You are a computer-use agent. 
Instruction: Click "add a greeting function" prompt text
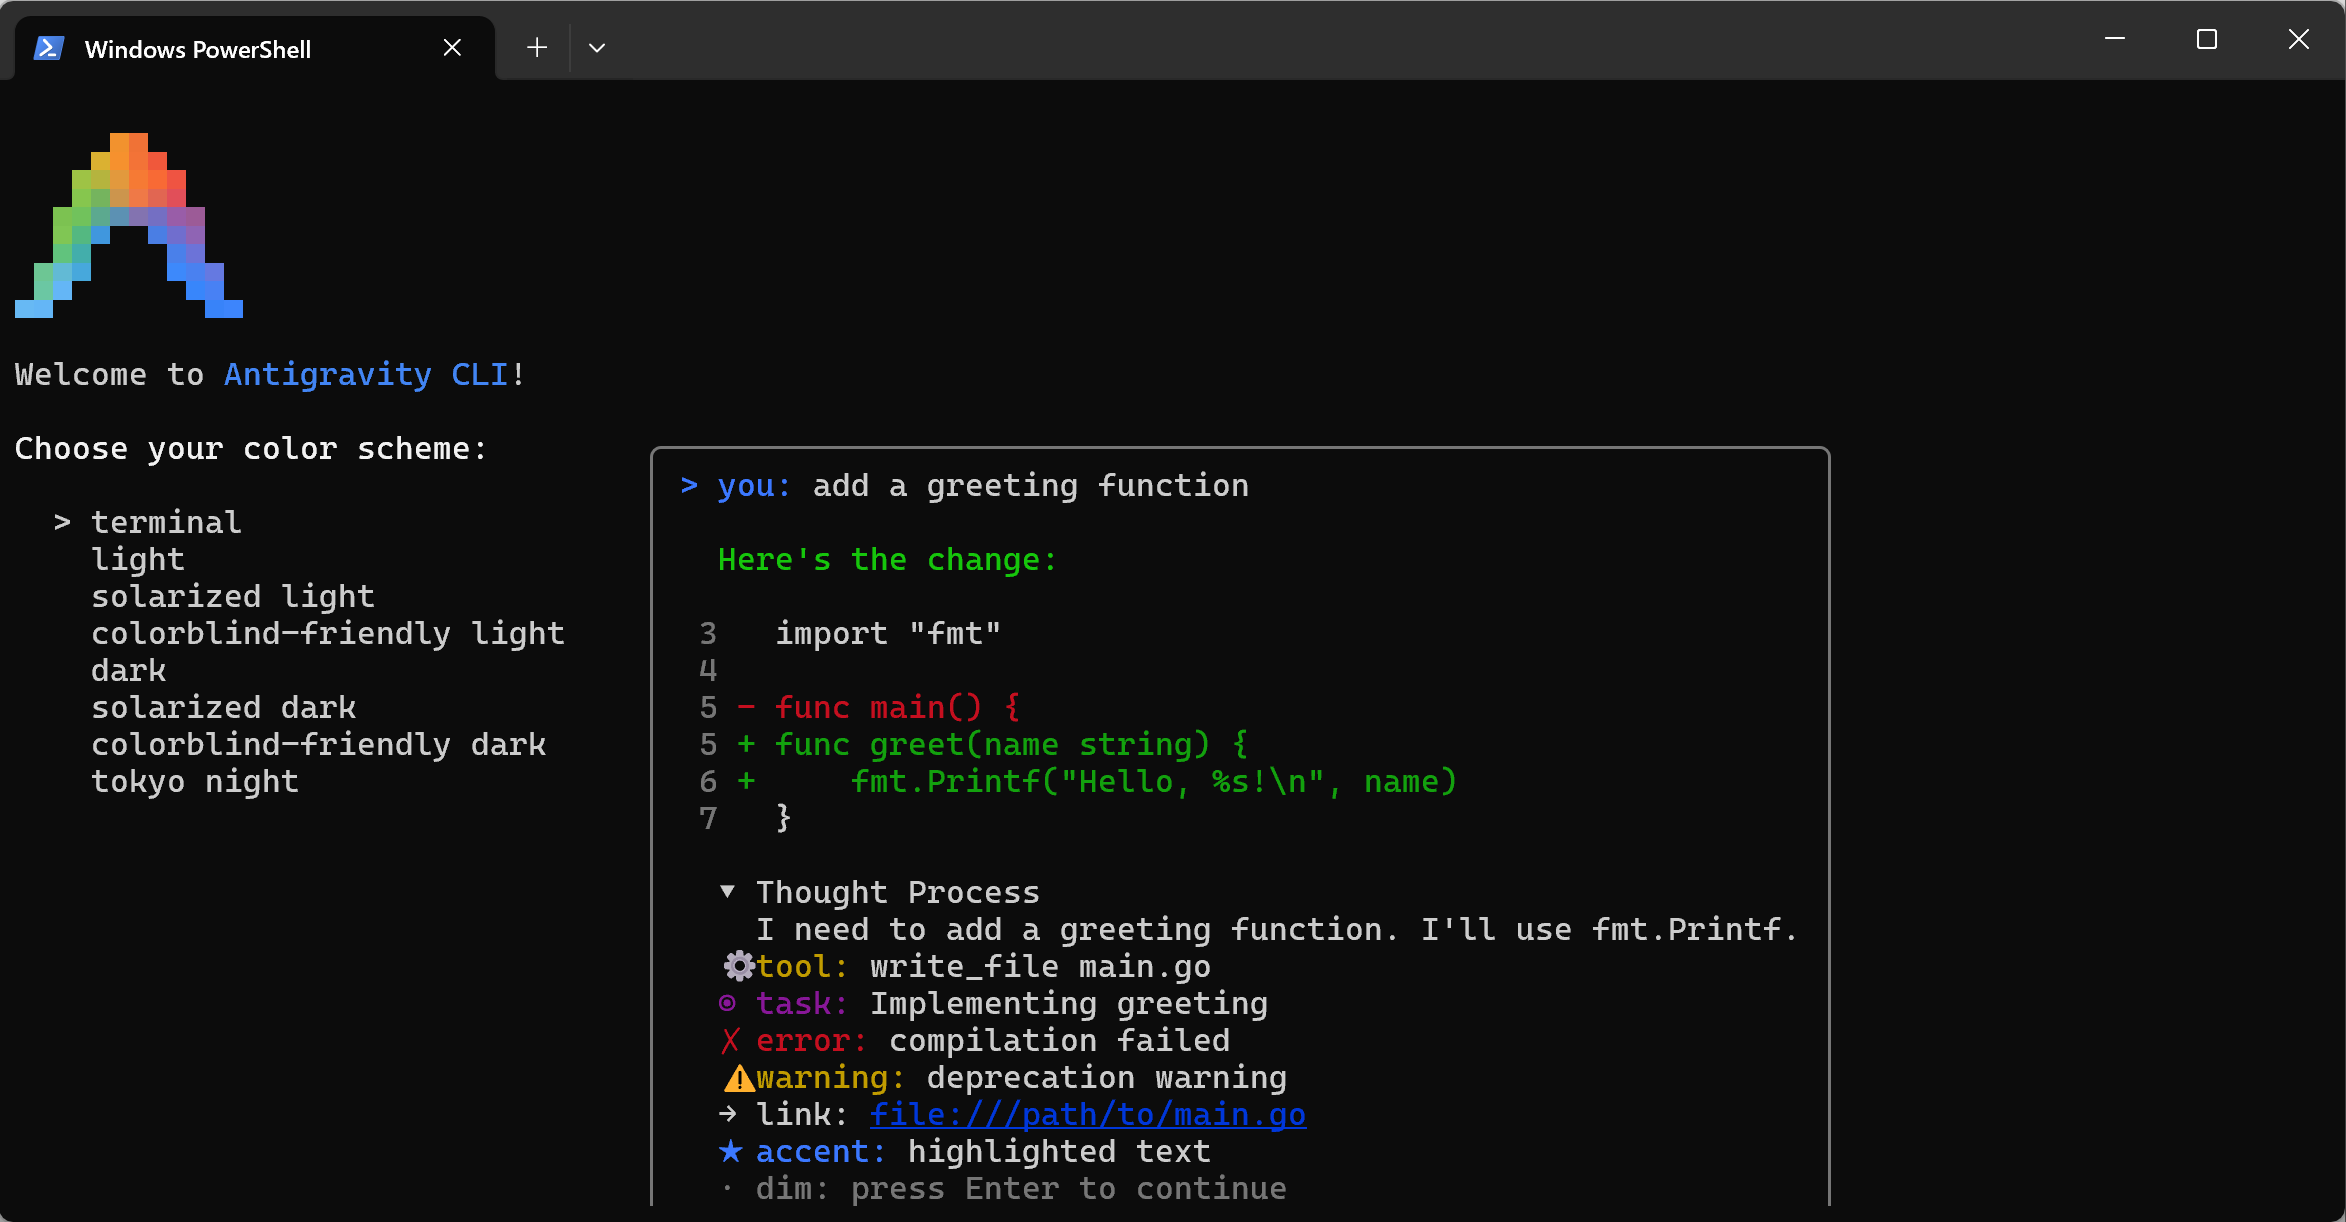(1031, 485)
